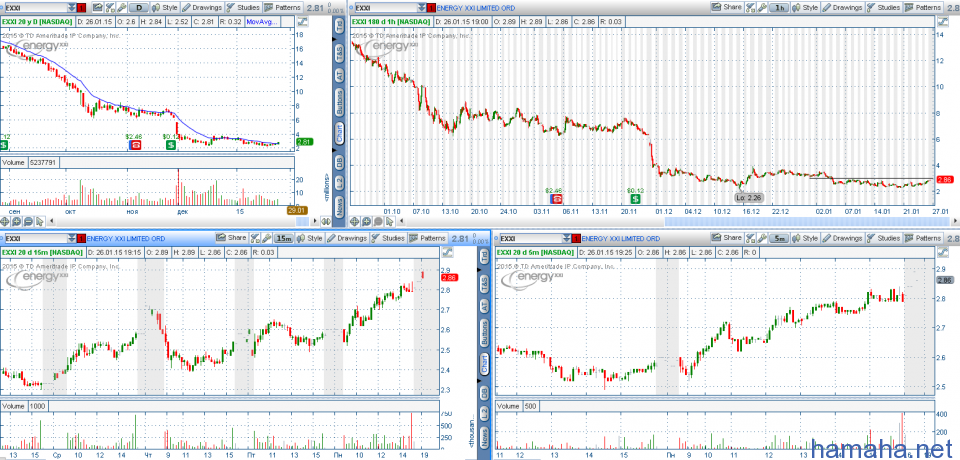
Task: Toggle the 1h timeframe button
Action: pyautogui.click(x=779, y=8)
